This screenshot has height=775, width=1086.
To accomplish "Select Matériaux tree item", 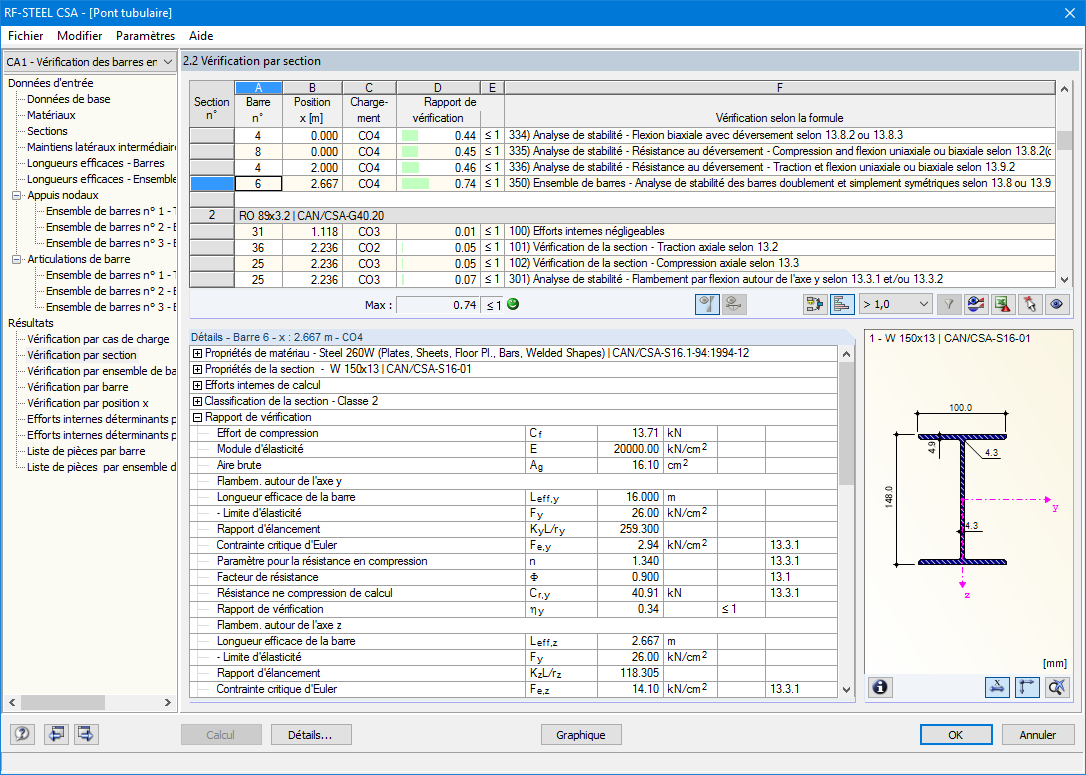I will 51,115.
